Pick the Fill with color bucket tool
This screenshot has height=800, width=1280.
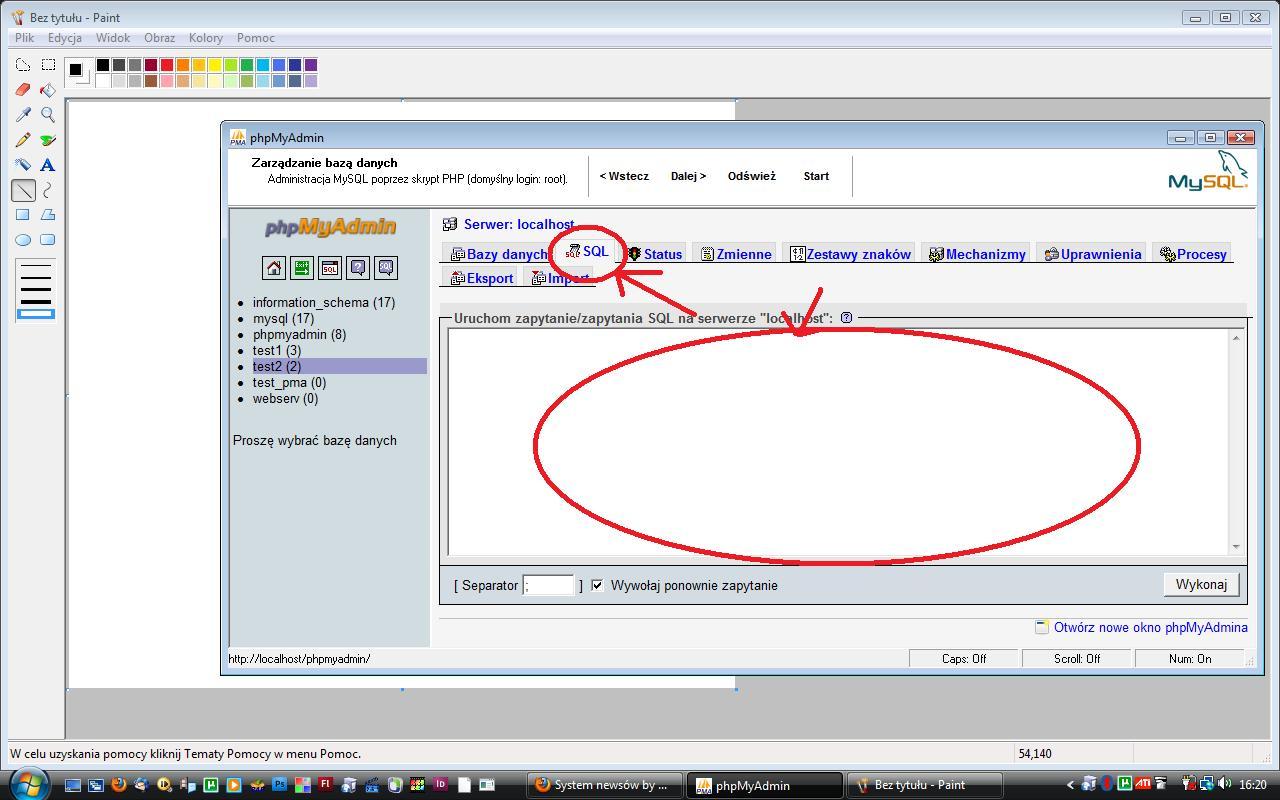pos(48,90)
